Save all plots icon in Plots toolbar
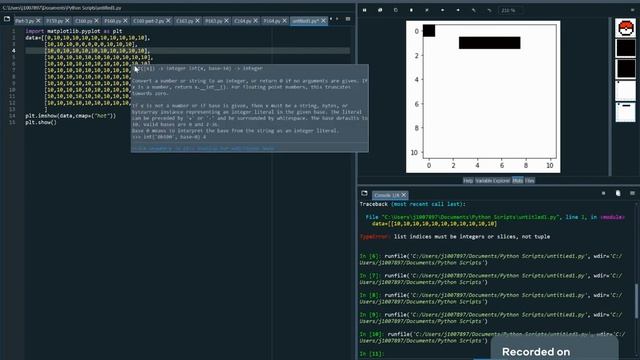This screenshot has width=640, height=360. click(x=380, y=10)
